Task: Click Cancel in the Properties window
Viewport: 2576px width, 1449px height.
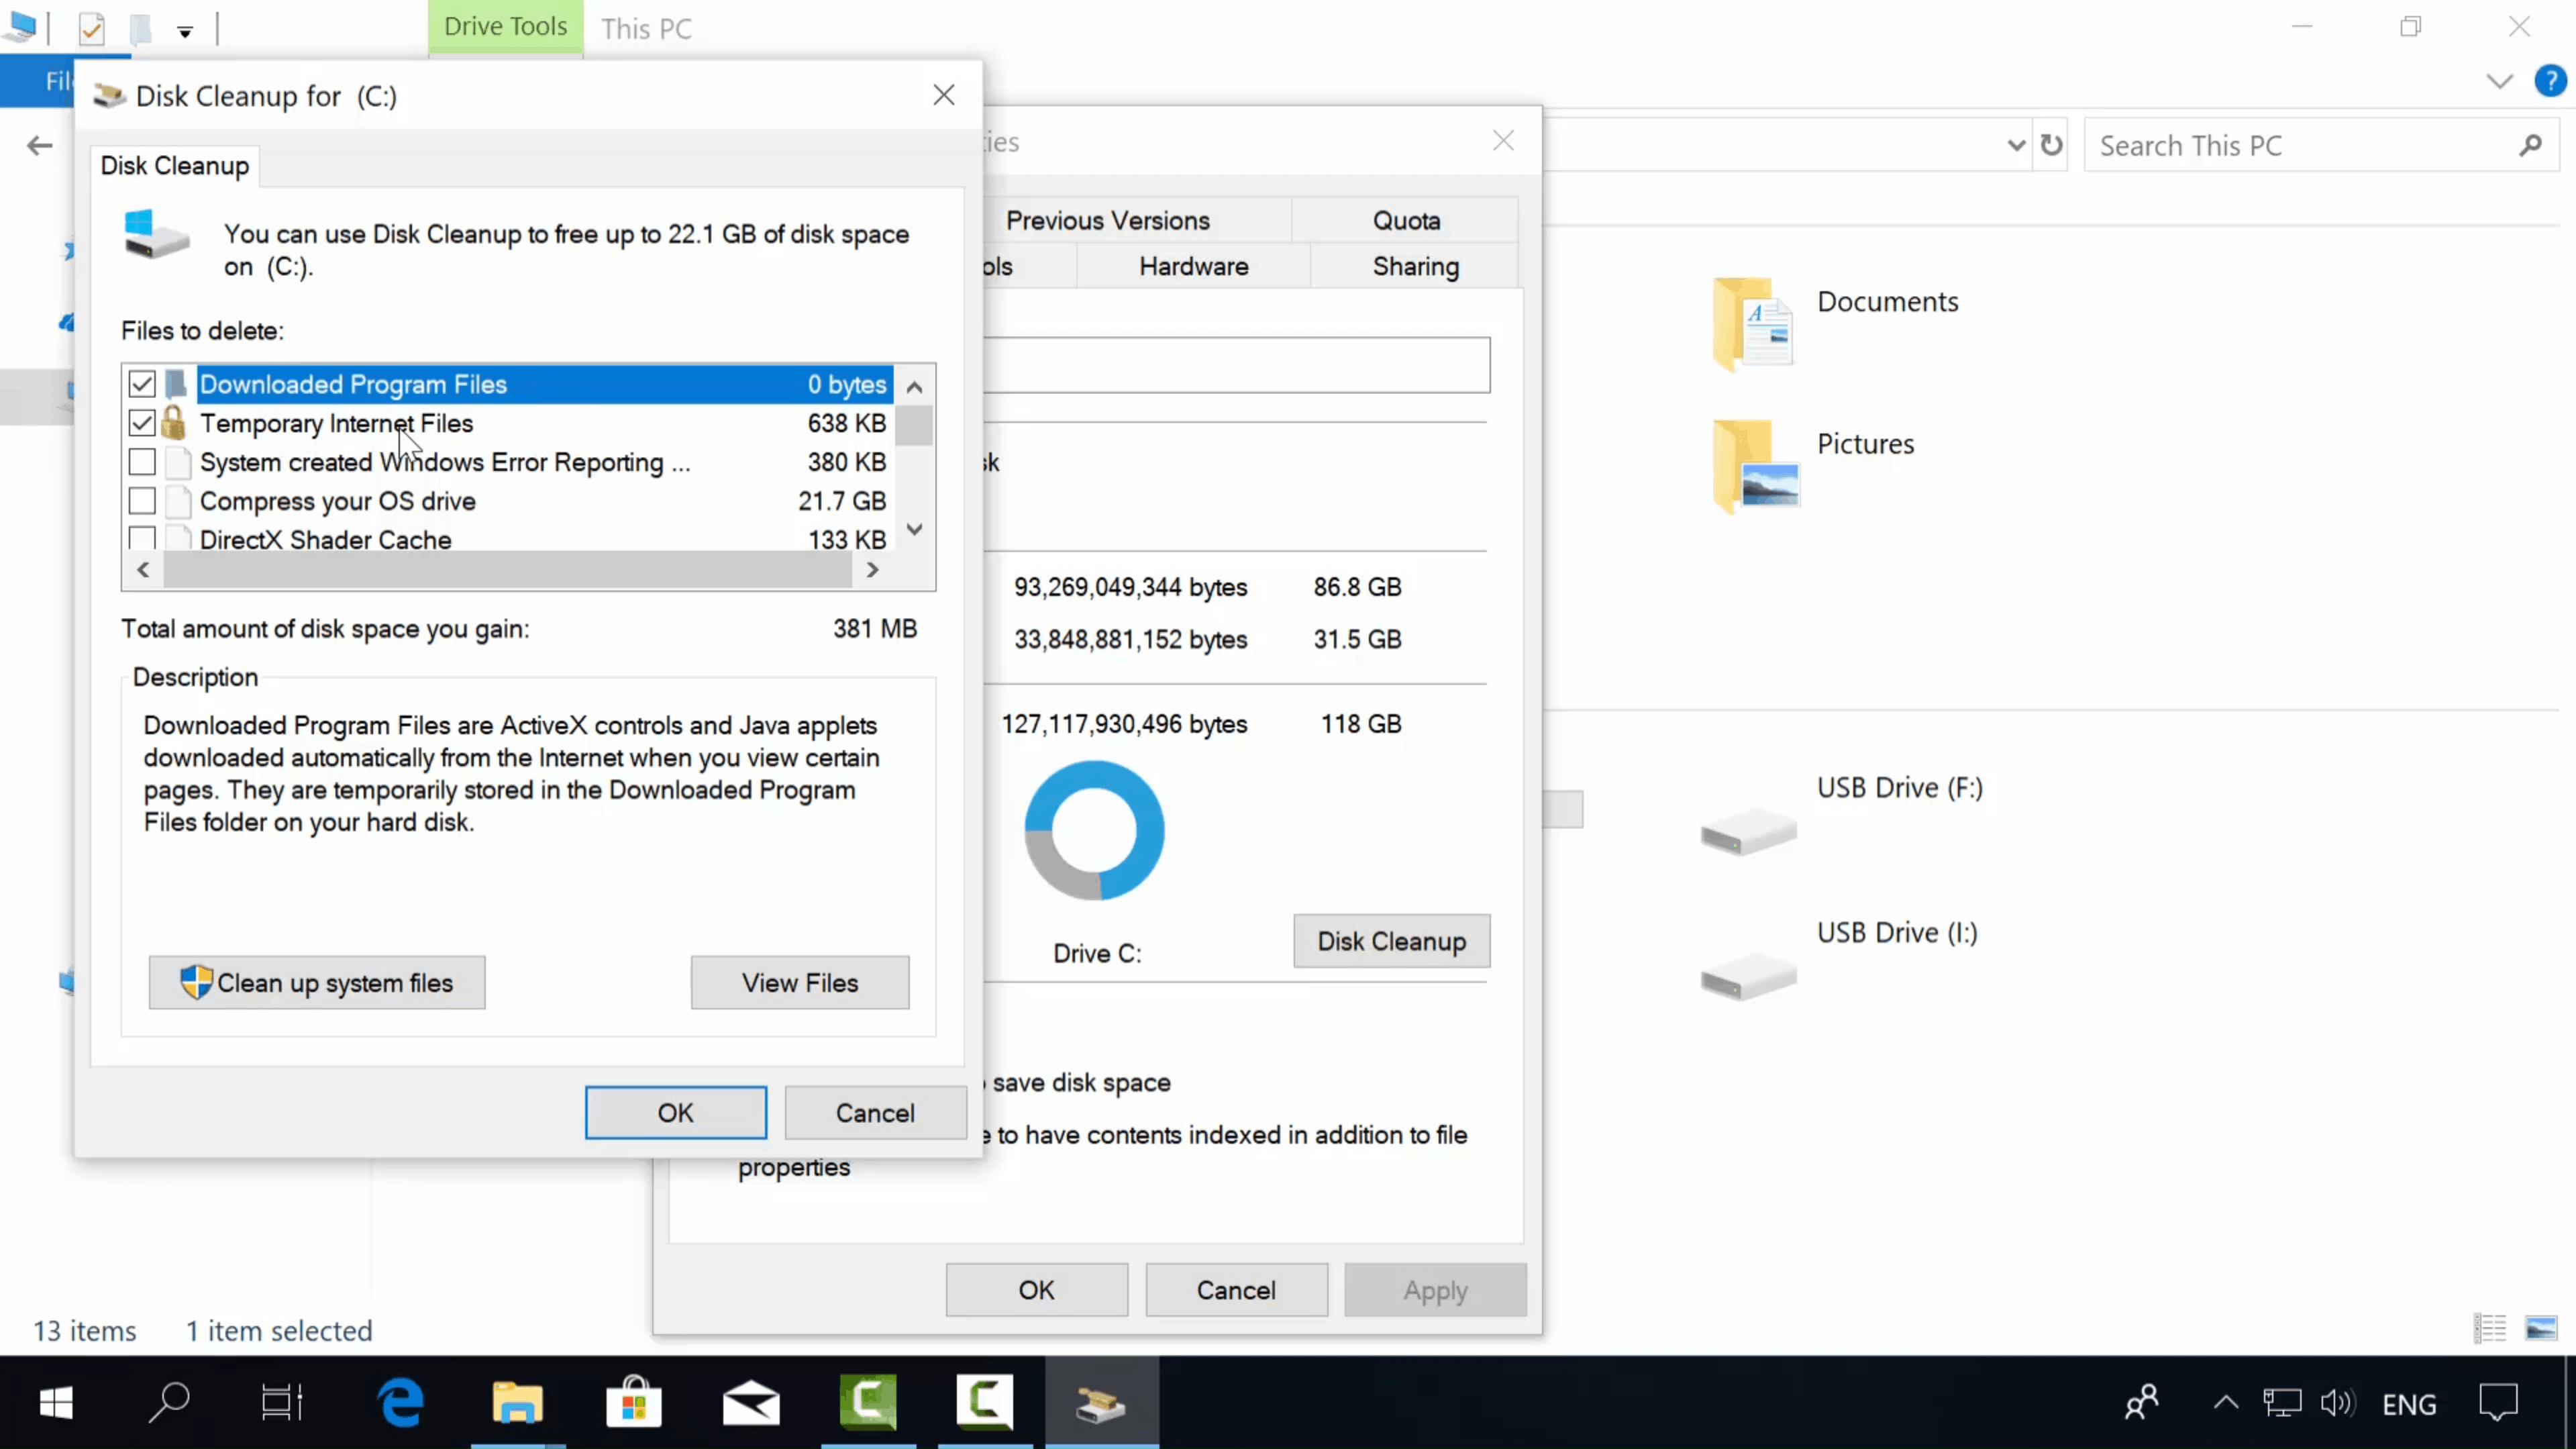Action: click(x=1237, y=1290)
